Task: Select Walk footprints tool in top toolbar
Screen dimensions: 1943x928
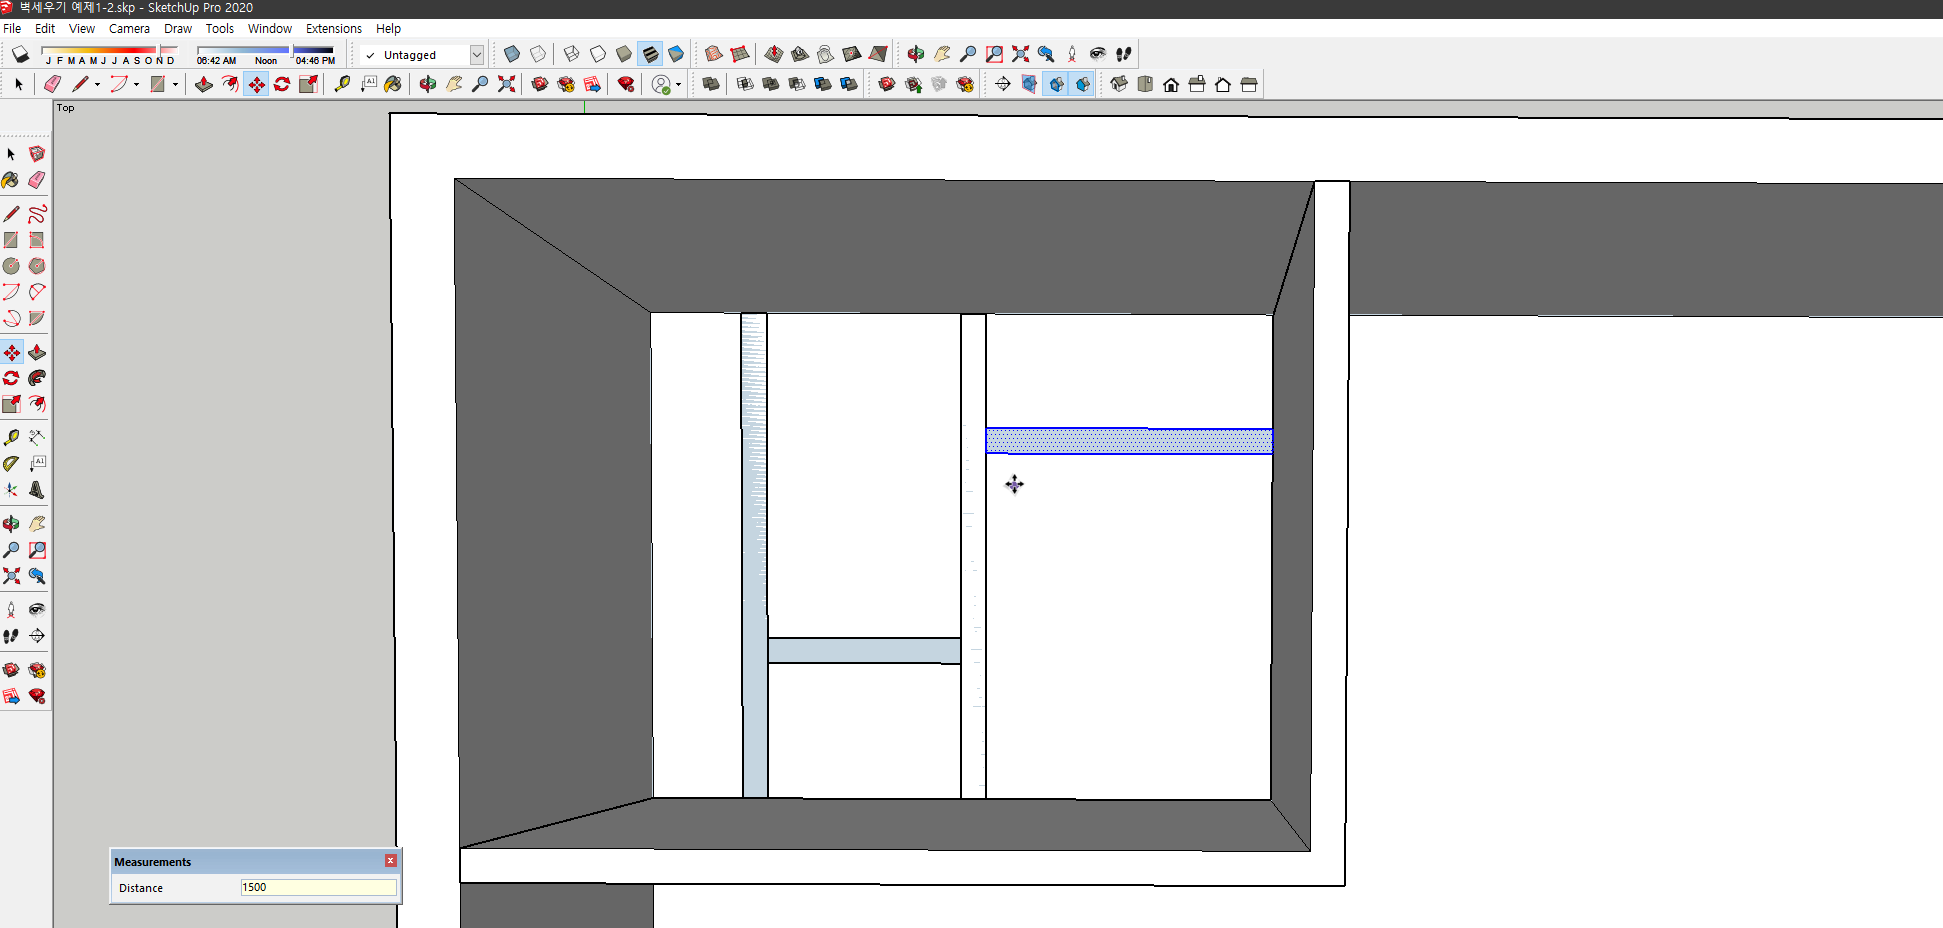Action: point(1124,54)
